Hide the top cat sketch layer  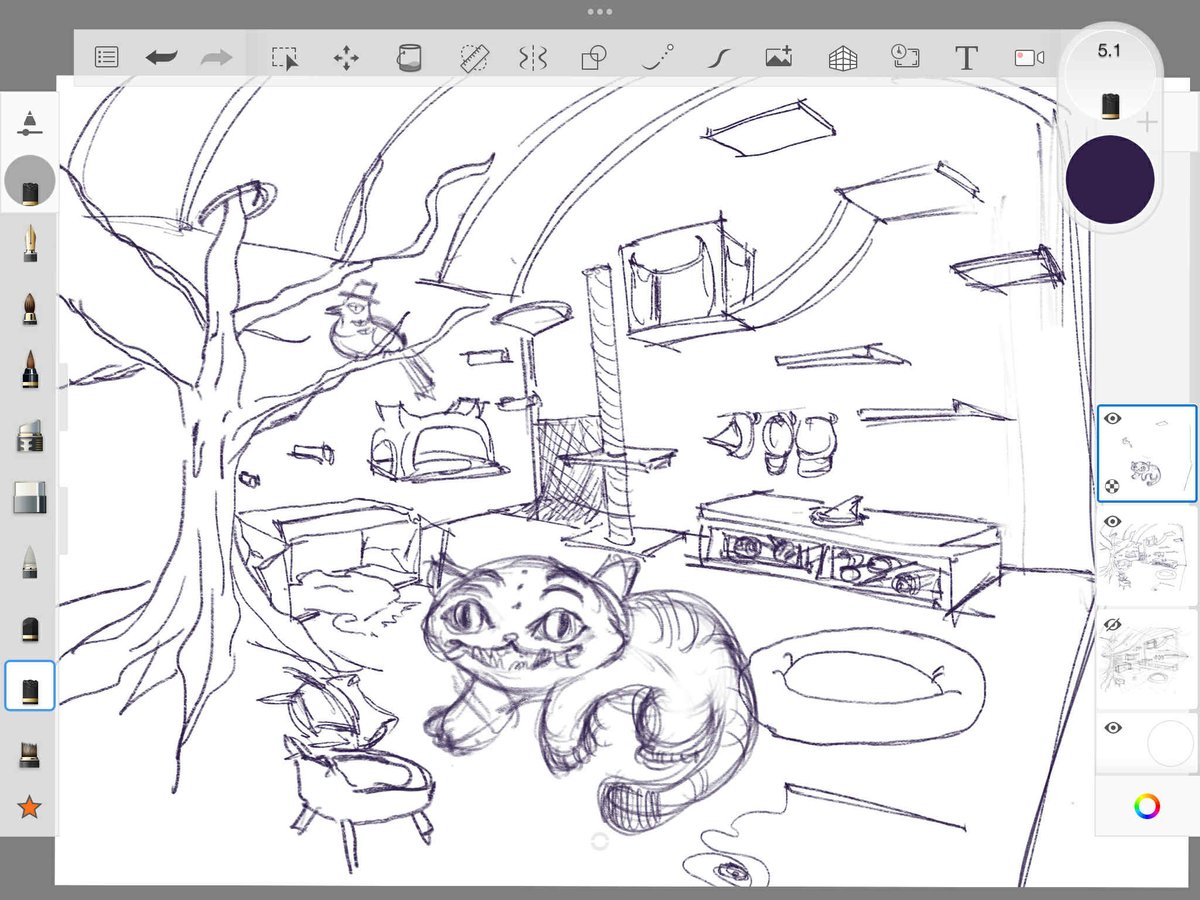(1113, 419)
